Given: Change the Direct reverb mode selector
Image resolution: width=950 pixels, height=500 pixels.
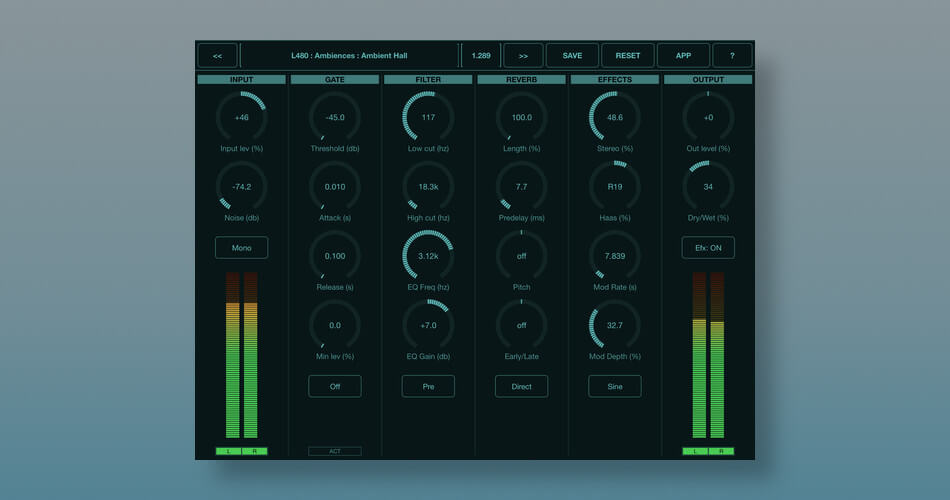Looking at the screenshot, I should 521,386.
